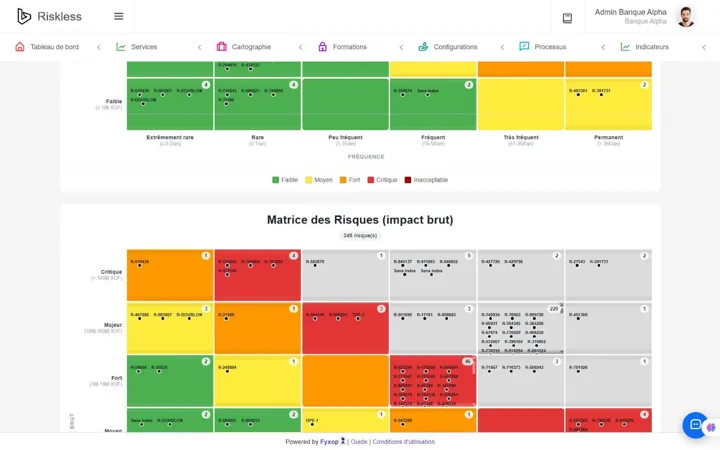This screenshot has height=450, width=720.
Task: Open the Services menu
Action: (144, 47)
